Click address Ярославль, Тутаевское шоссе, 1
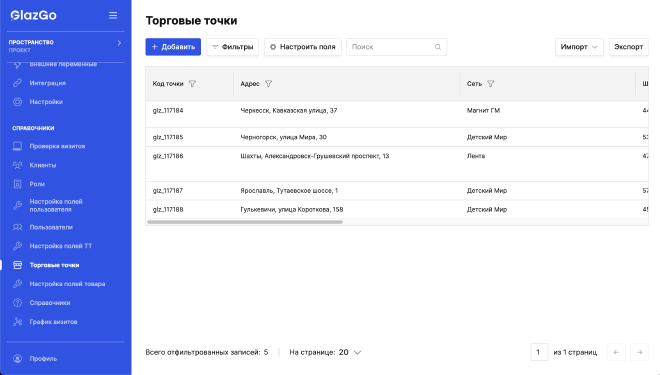Image resolution: width=660 pixels, height=375 pixels. coord(289,191)
